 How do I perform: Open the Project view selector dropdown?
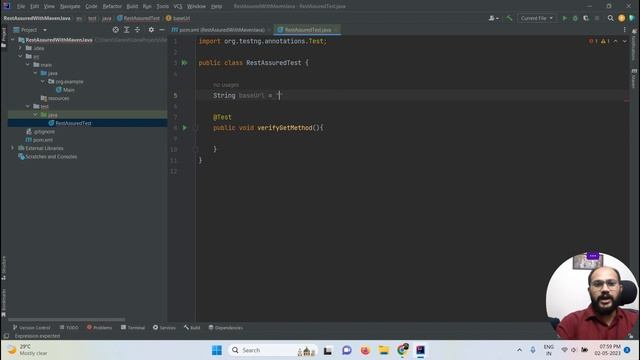tap(31, 30)
